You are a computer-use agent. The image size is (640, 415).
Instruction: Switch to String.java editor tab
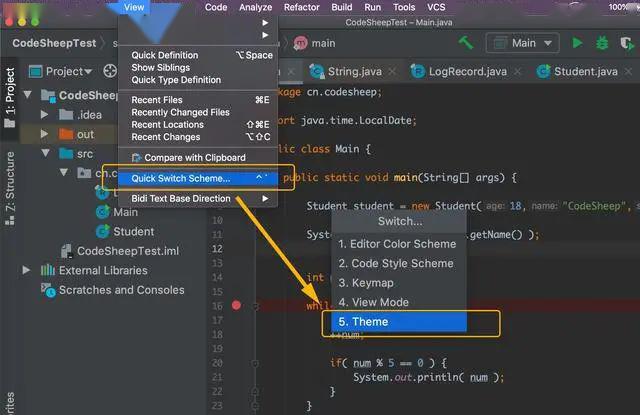(355, 71)
